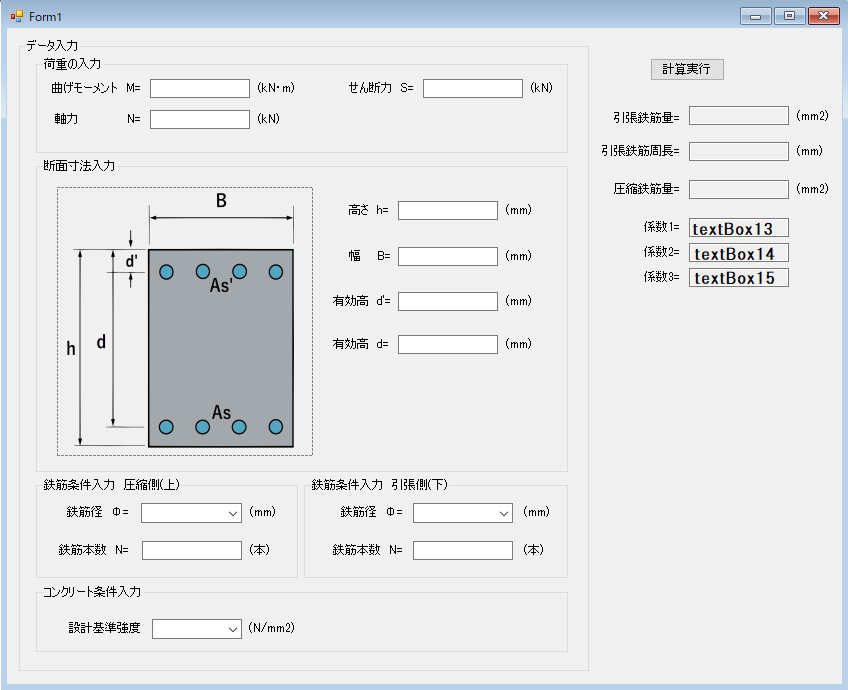Click the 引張鉄筋周長= label

640,151
